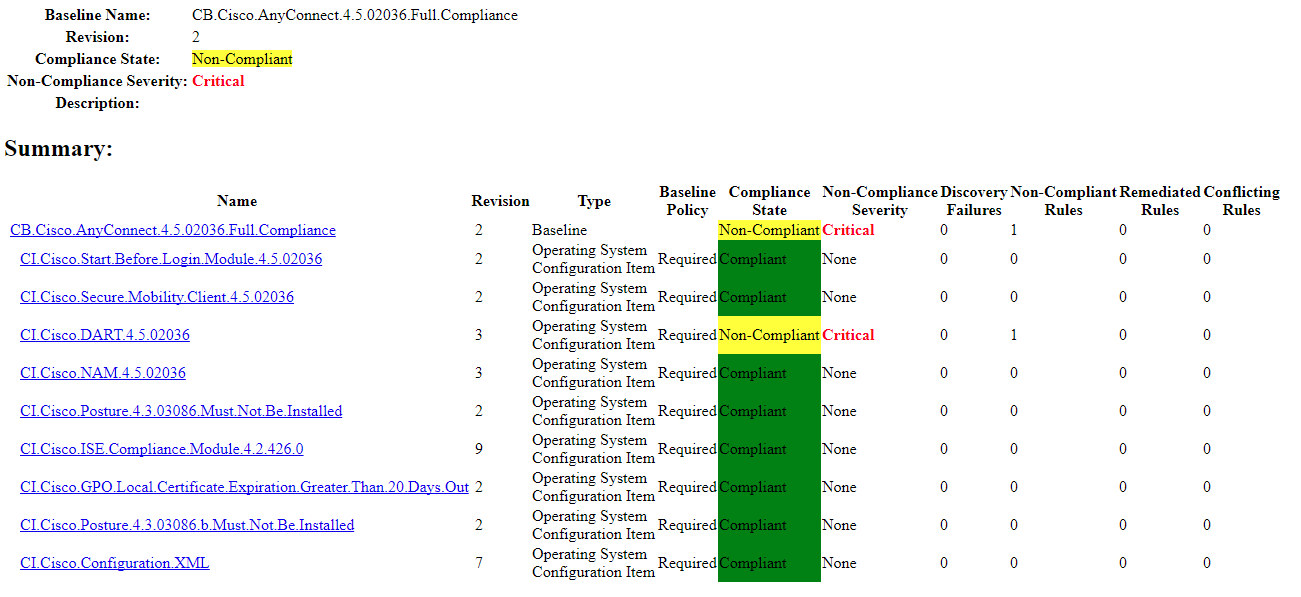Click the "Type" column header
Viewport: 1301px width, 597px height.
594,201
